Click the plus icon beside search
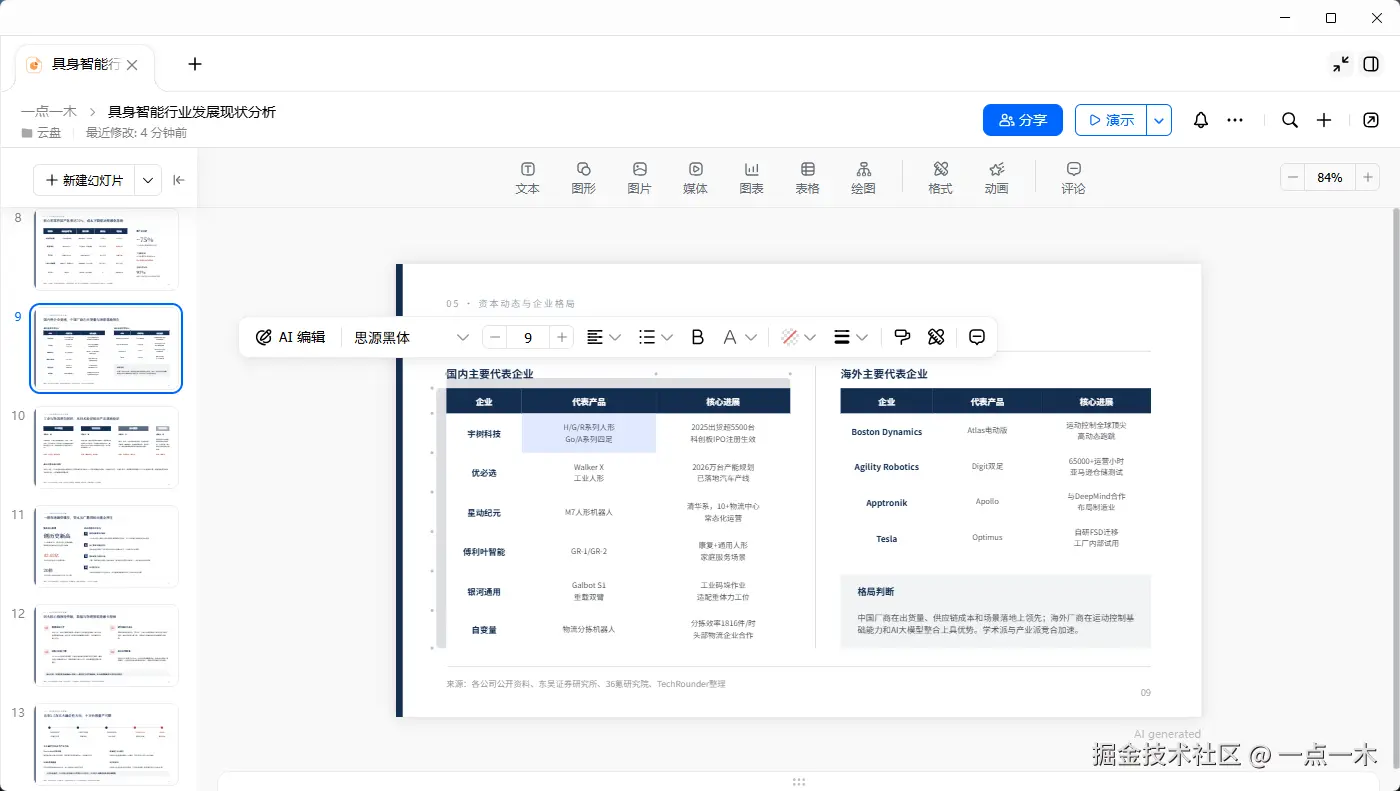 [x=1324, y=120]
